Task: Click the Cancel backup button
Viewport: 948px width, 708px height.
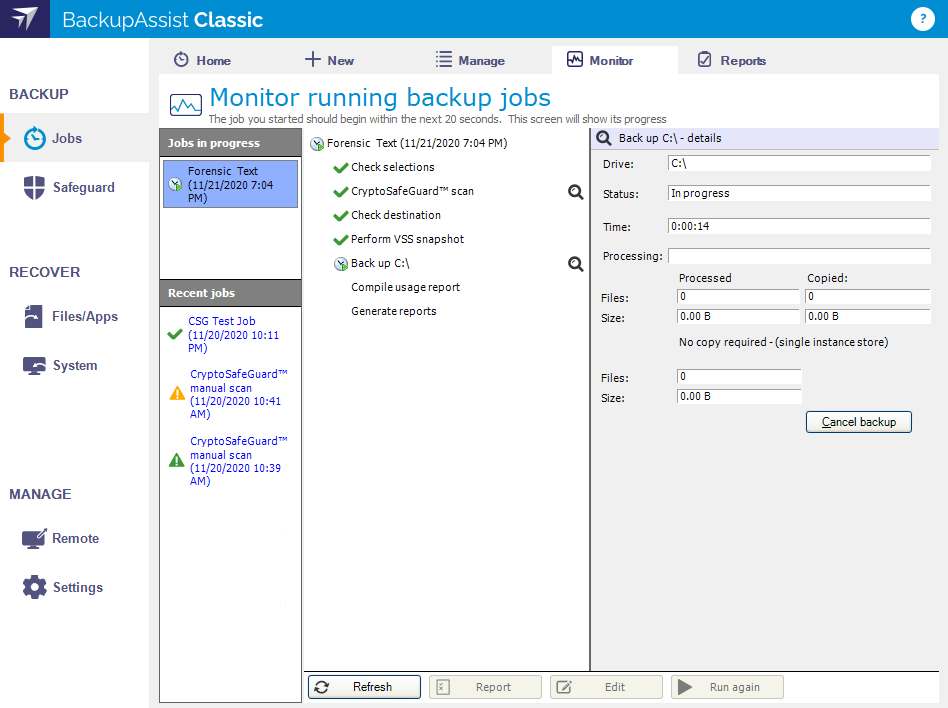Action: [x=859, y=422]
